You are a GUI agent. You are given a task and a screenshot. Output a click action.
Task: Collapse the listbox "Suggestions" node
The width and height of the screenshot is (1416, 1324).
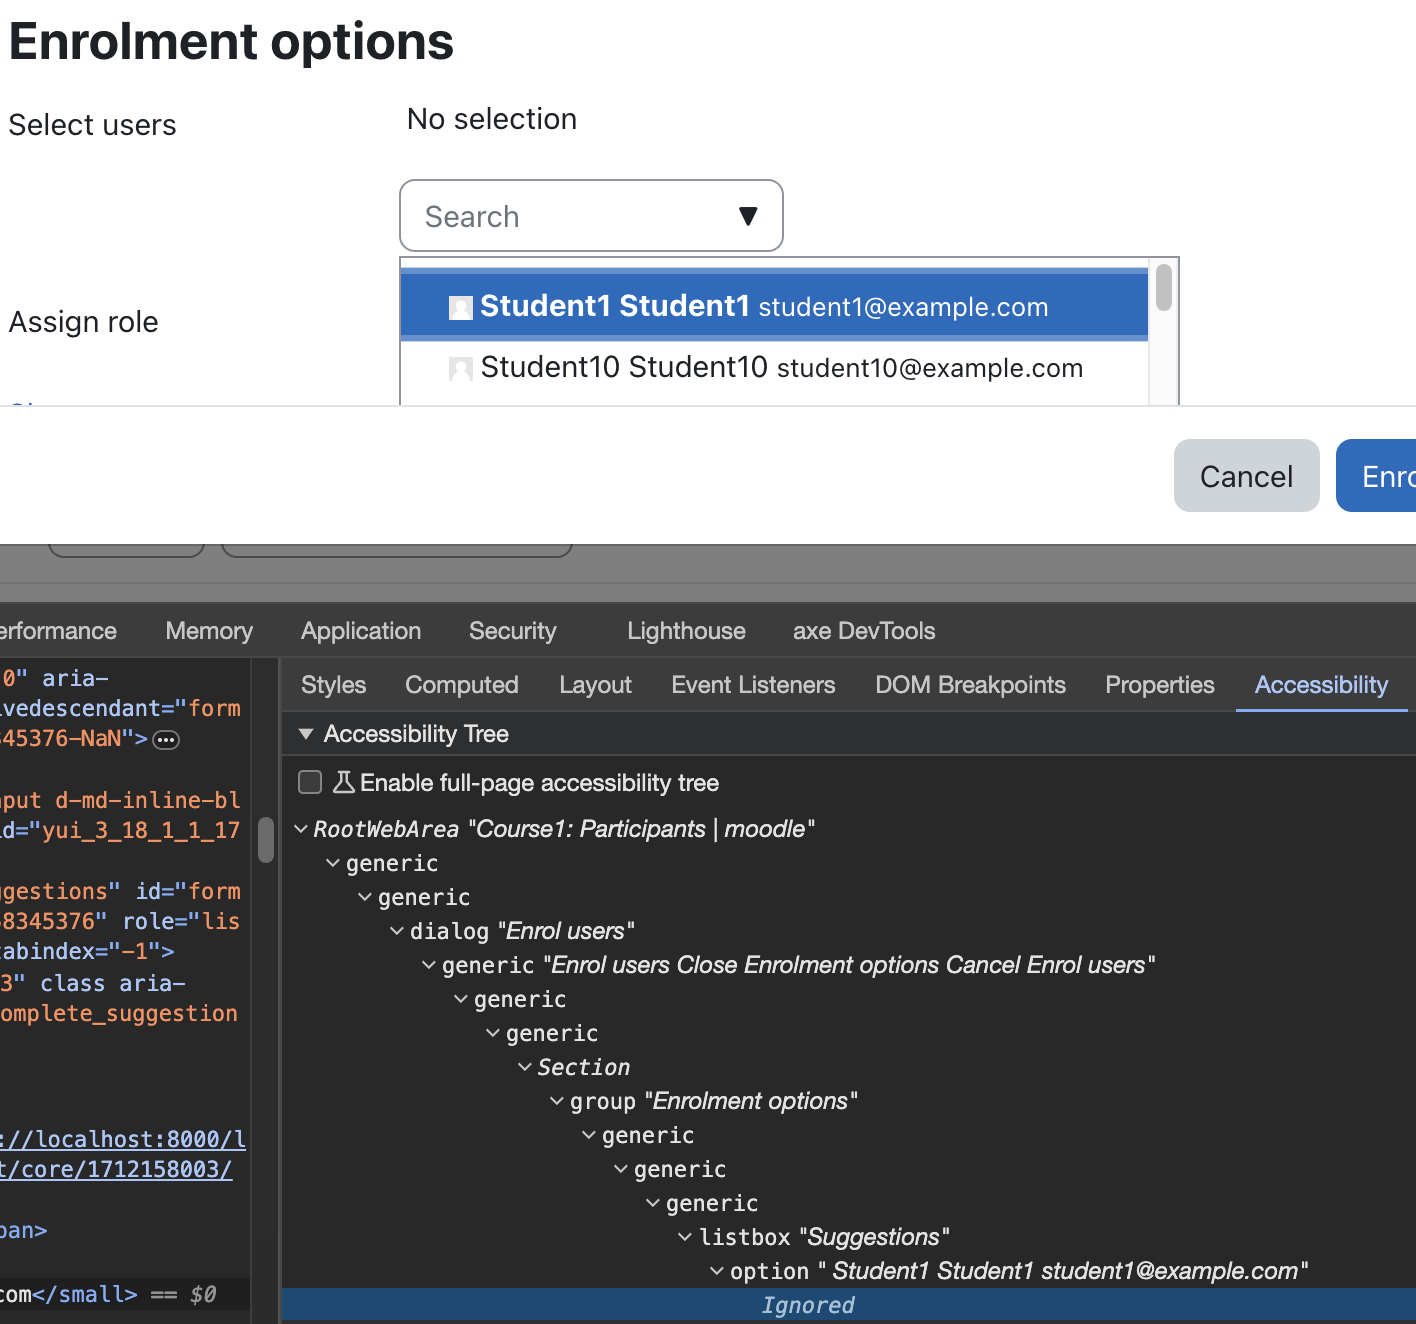(x=685, y=1237)
